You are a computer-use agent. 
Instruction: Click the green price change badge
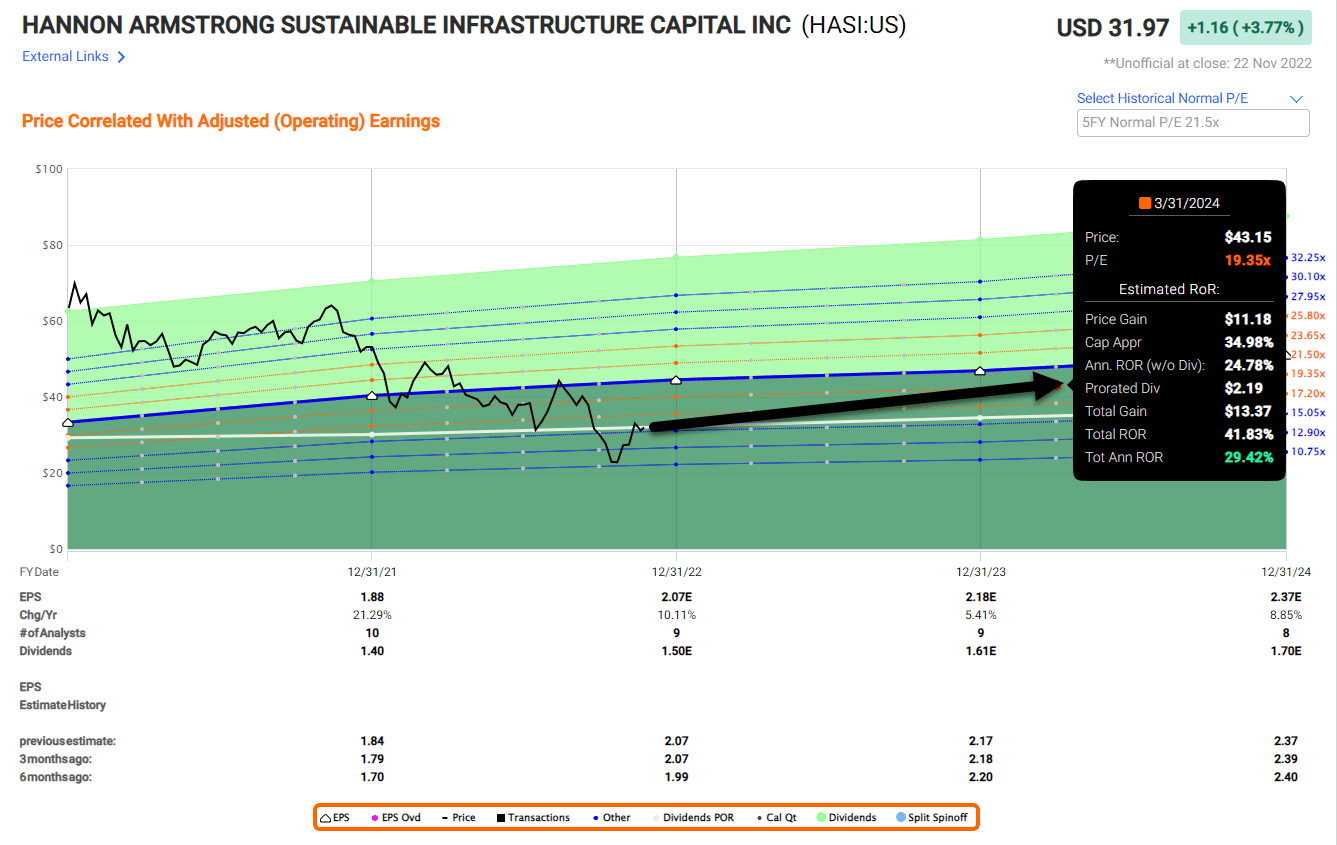1246,28
